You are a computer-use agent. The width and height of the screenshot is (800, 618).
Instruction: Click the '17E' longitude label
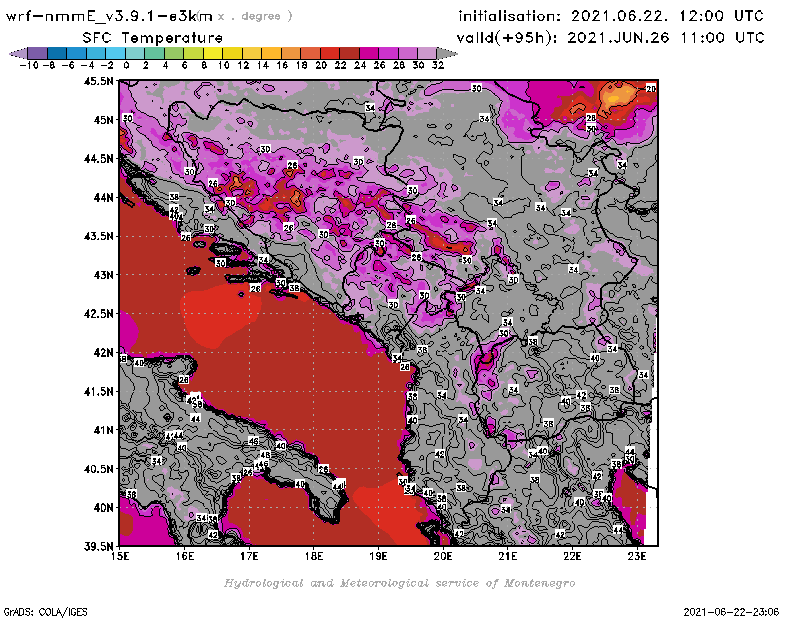pos(249,556)
